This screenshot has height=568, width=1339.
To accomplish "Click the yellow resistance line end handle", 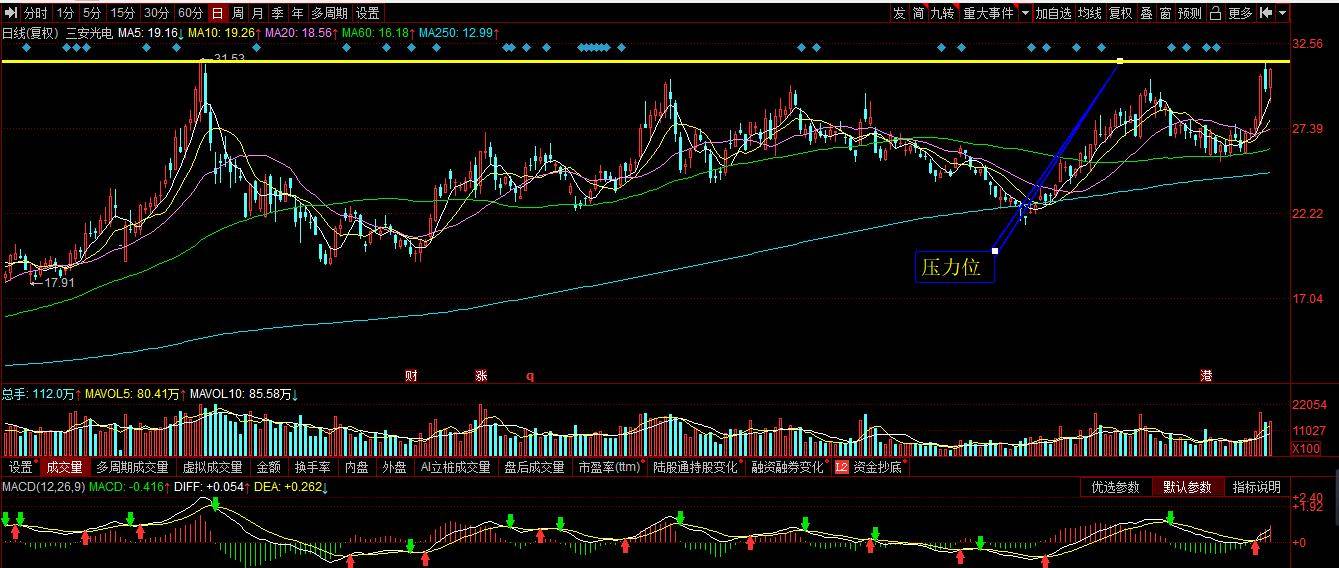I will pos(1120,61).
